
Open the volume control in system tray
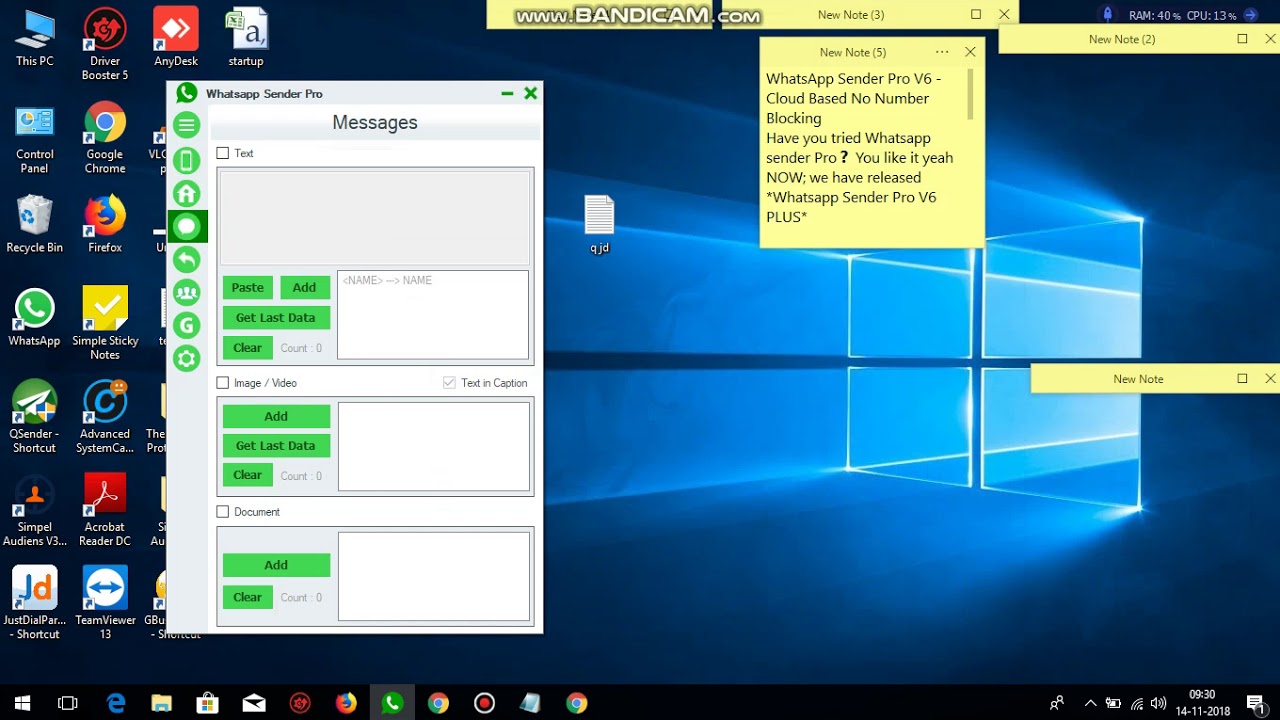click(x=1158, y=703)
